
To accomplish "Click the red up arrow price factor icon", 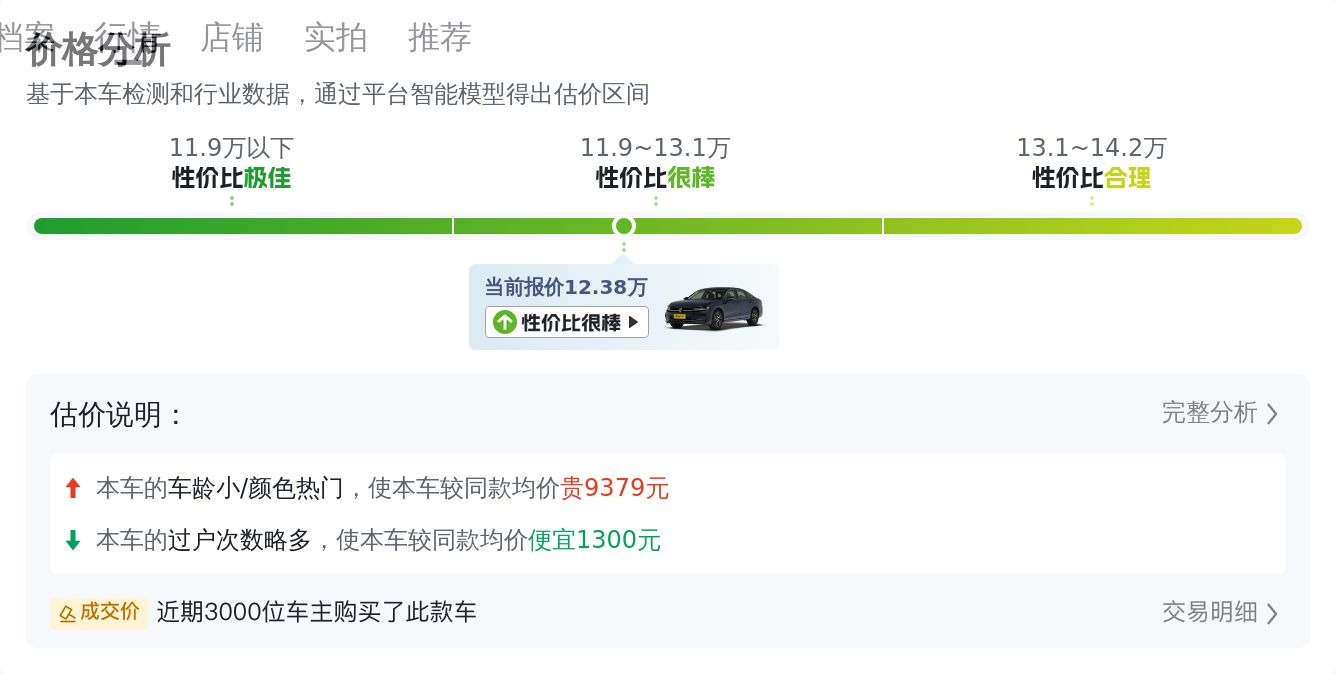I will (72, 488).
